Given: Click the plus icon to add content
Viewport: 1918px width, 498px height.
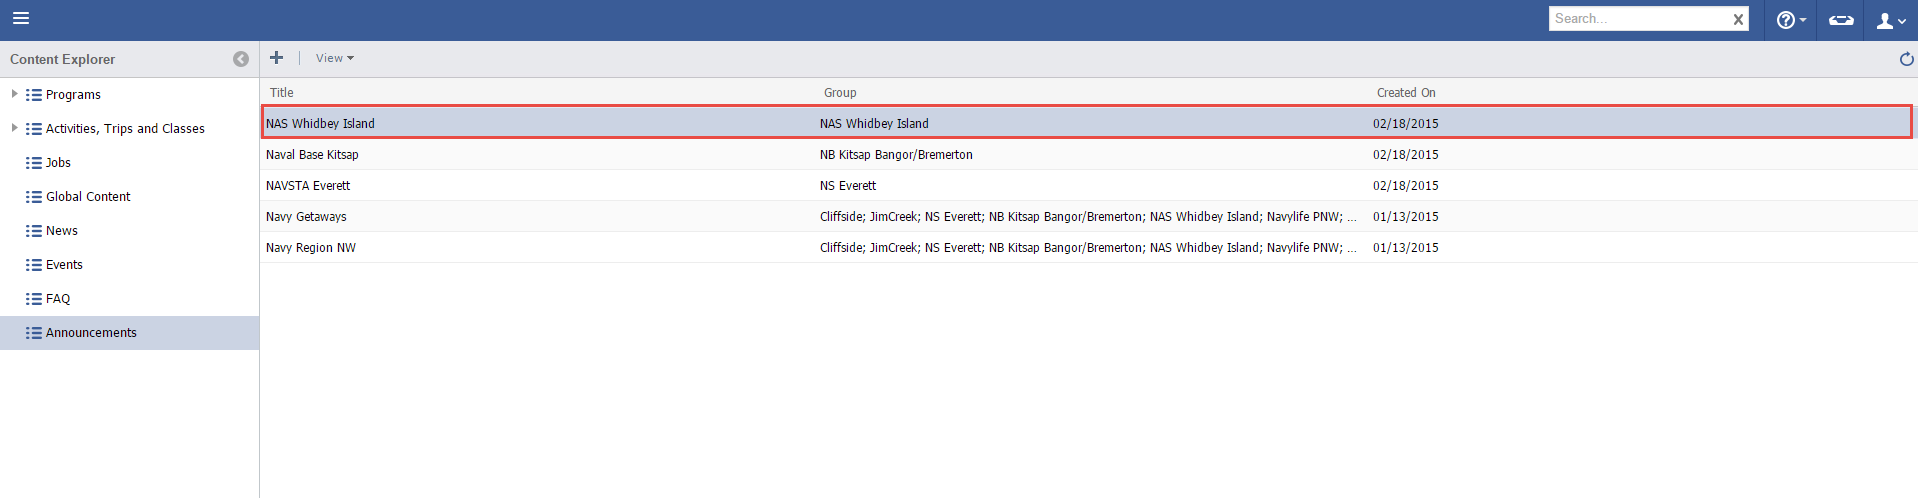Looking at the screenshot, I should click(x=277, y=58).
